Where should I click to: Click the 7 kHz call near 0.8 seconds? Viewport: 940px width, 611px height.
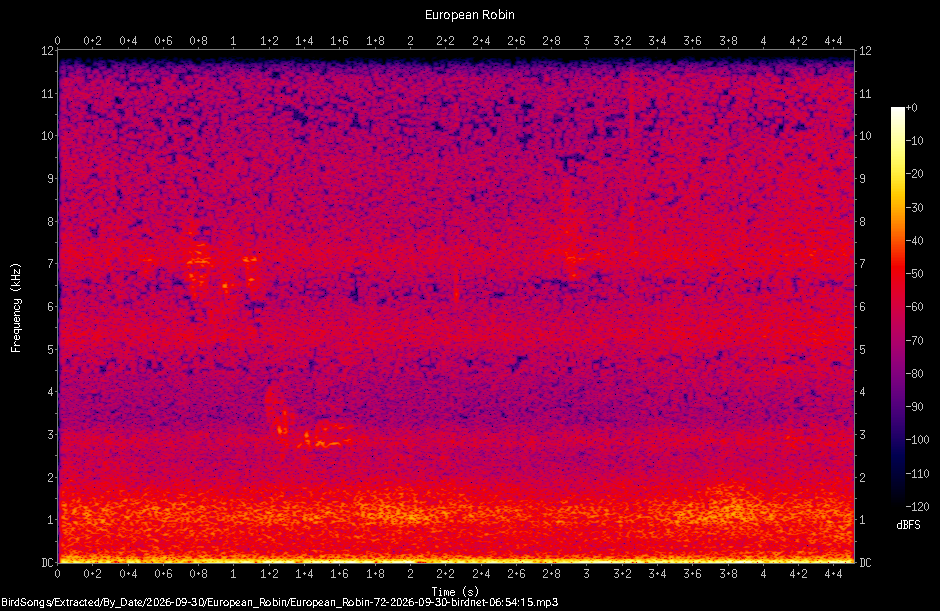pyautogui.click(x=198, y=260)
